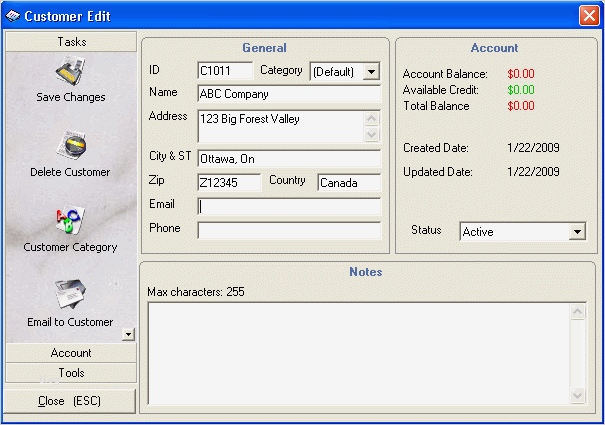This screenshot has height=425, width=605.
Task: Click the tasks panel scroll-down arrow
Action: point(128,334)
